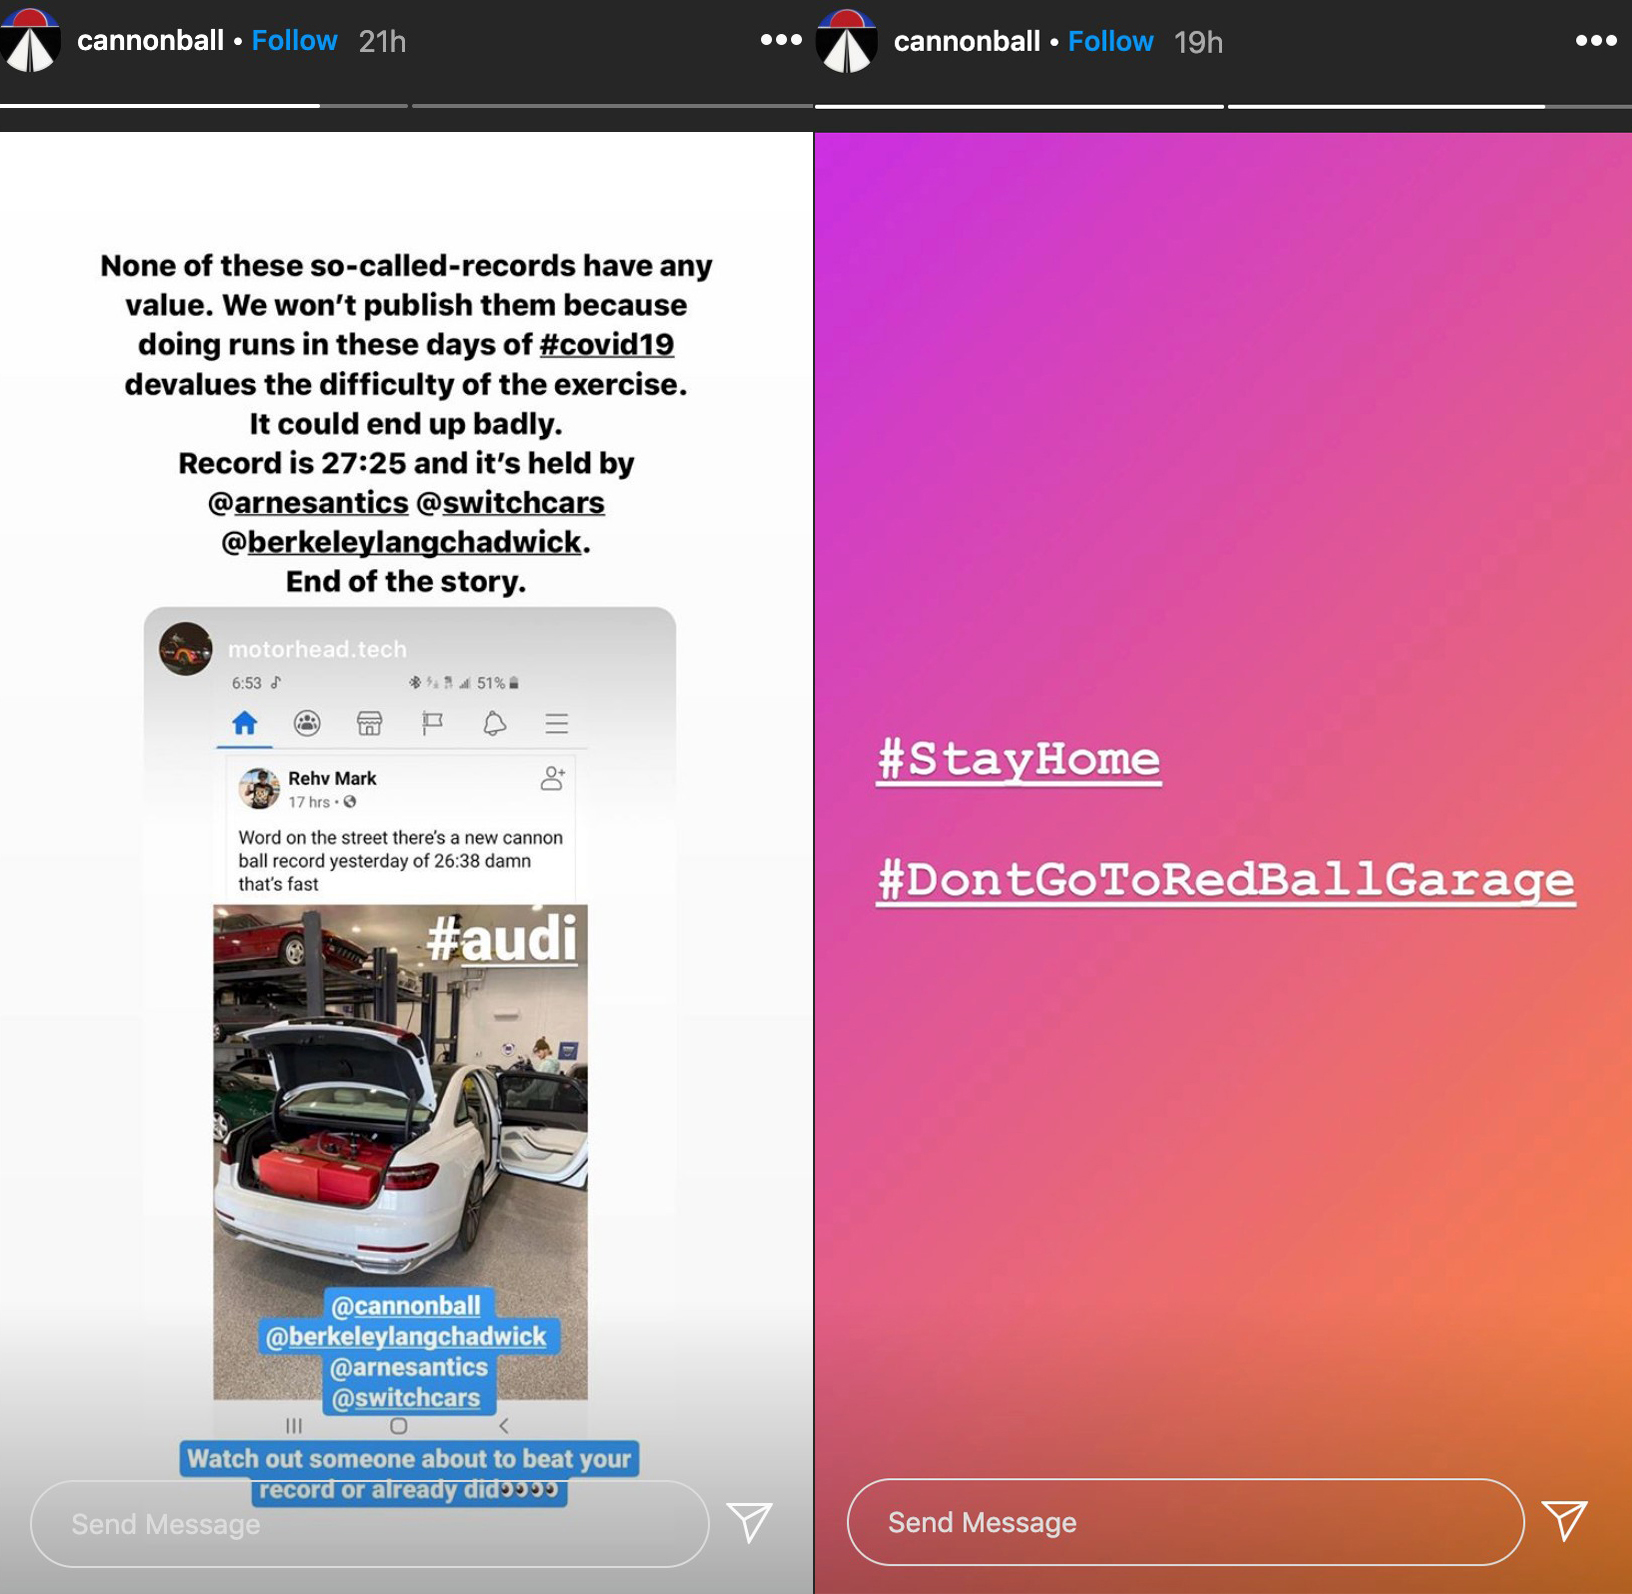Tap hamburger menu icon in embedded screenshot
Viewport: 1632px width, 1594px height.
(x=557, y=723)
